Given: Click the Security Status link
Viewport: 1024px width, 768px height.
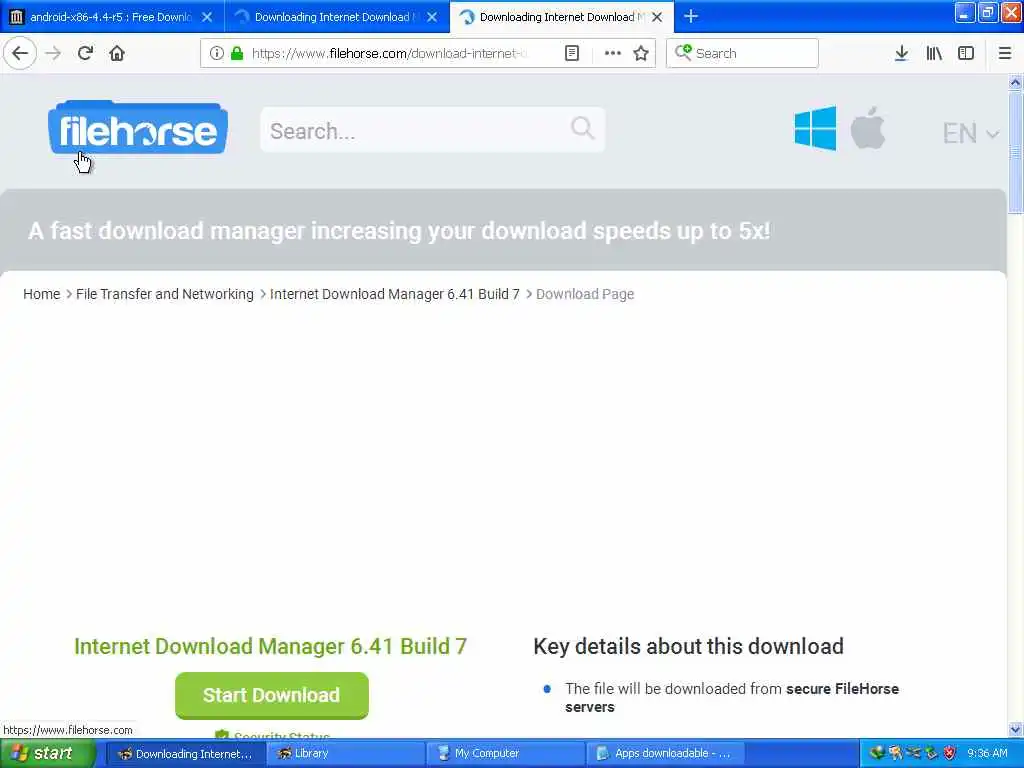Looking at the screenshot, I should [281, 737].
